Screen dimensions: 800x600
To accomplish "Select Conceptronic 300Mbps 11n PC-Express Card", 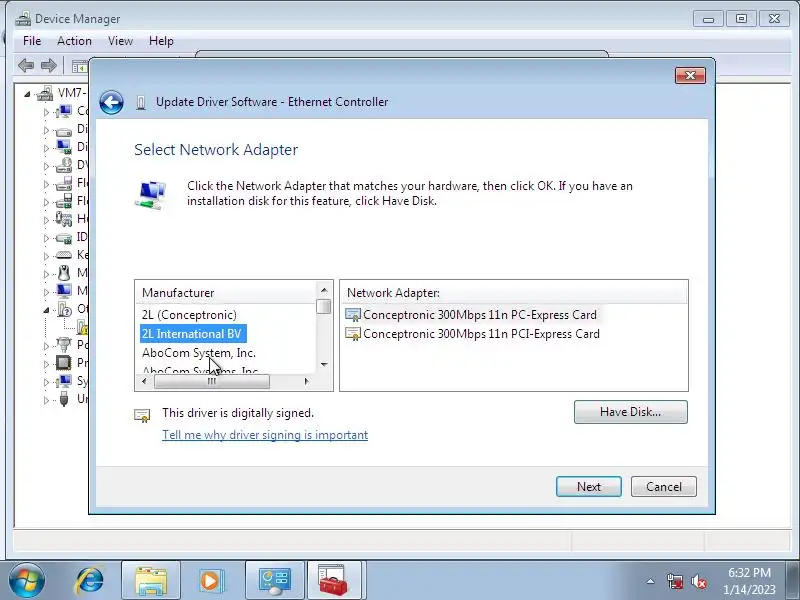I will click(480, 315).
